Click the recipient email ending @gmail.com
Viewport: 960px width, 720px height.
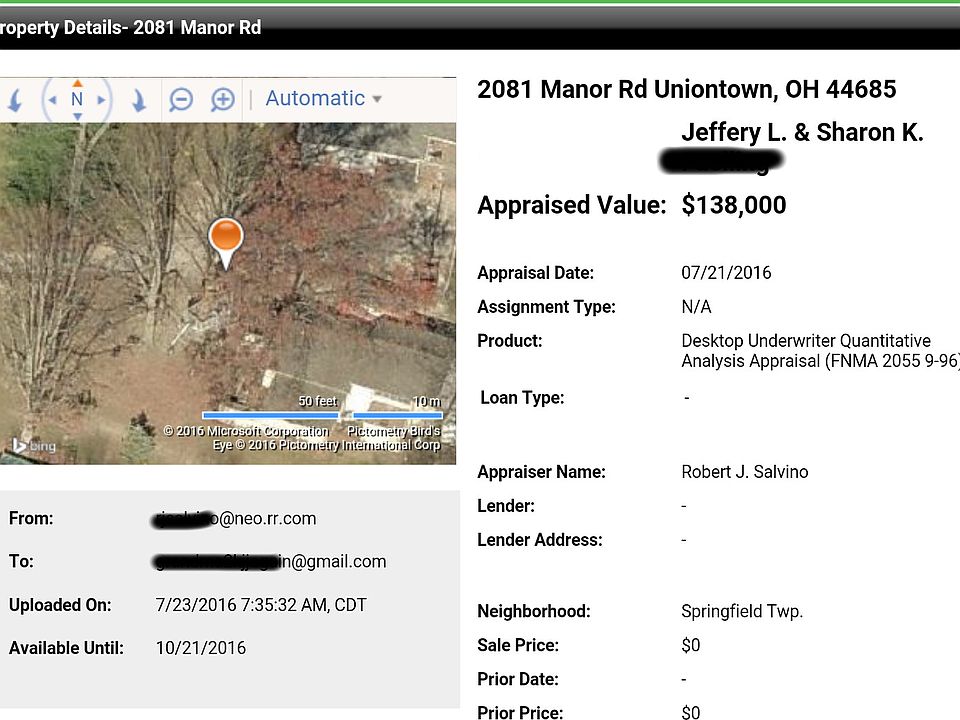pos(269,561)
